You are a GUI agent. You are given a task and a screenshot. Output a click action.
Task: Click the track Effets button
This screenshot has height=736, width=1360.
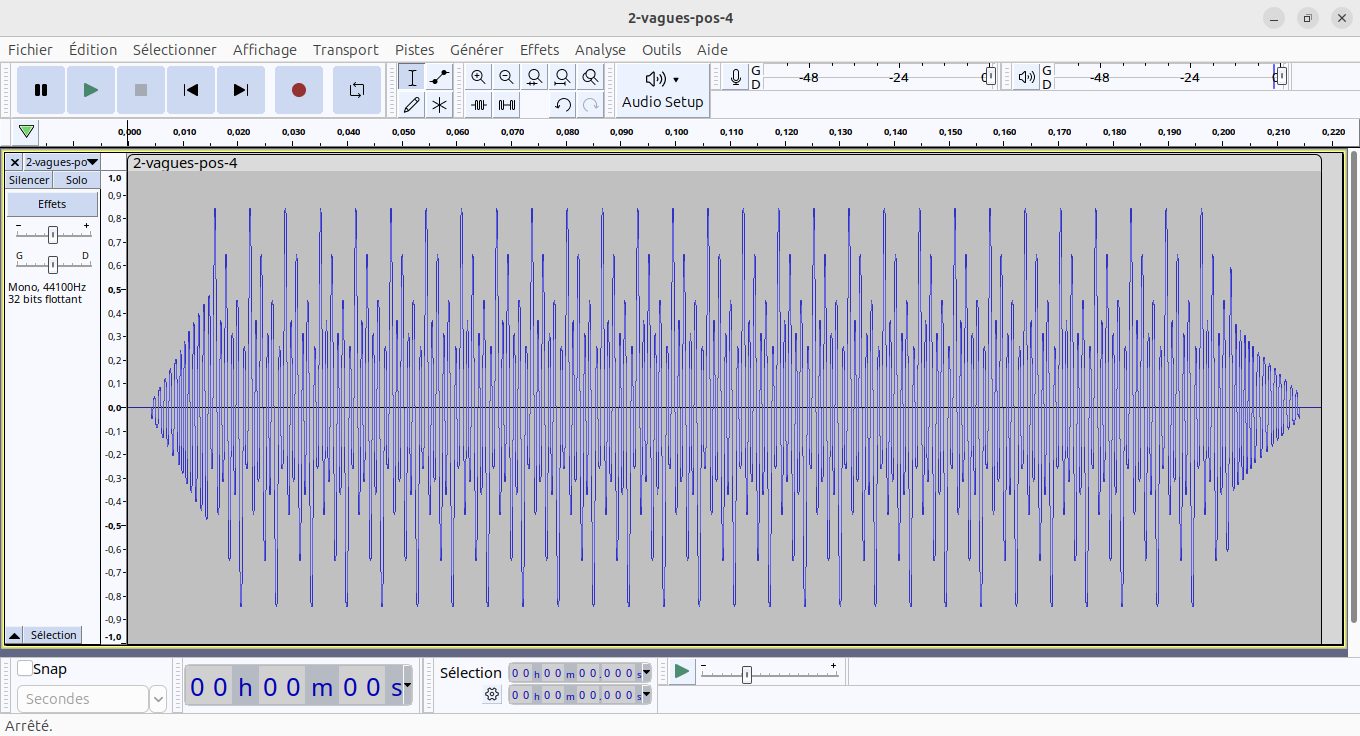52,204
